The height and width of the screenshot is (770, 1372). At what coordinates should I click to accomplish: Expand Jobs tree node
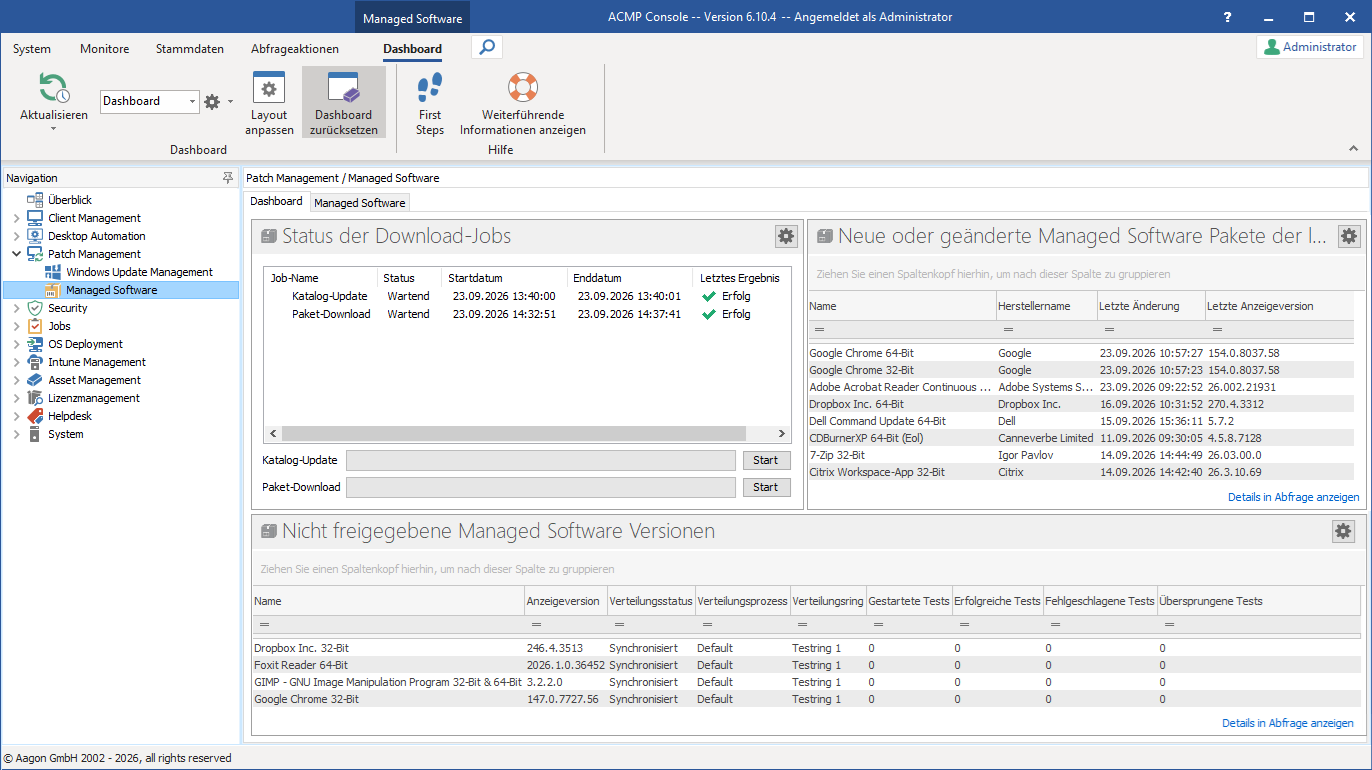[16, 326]
